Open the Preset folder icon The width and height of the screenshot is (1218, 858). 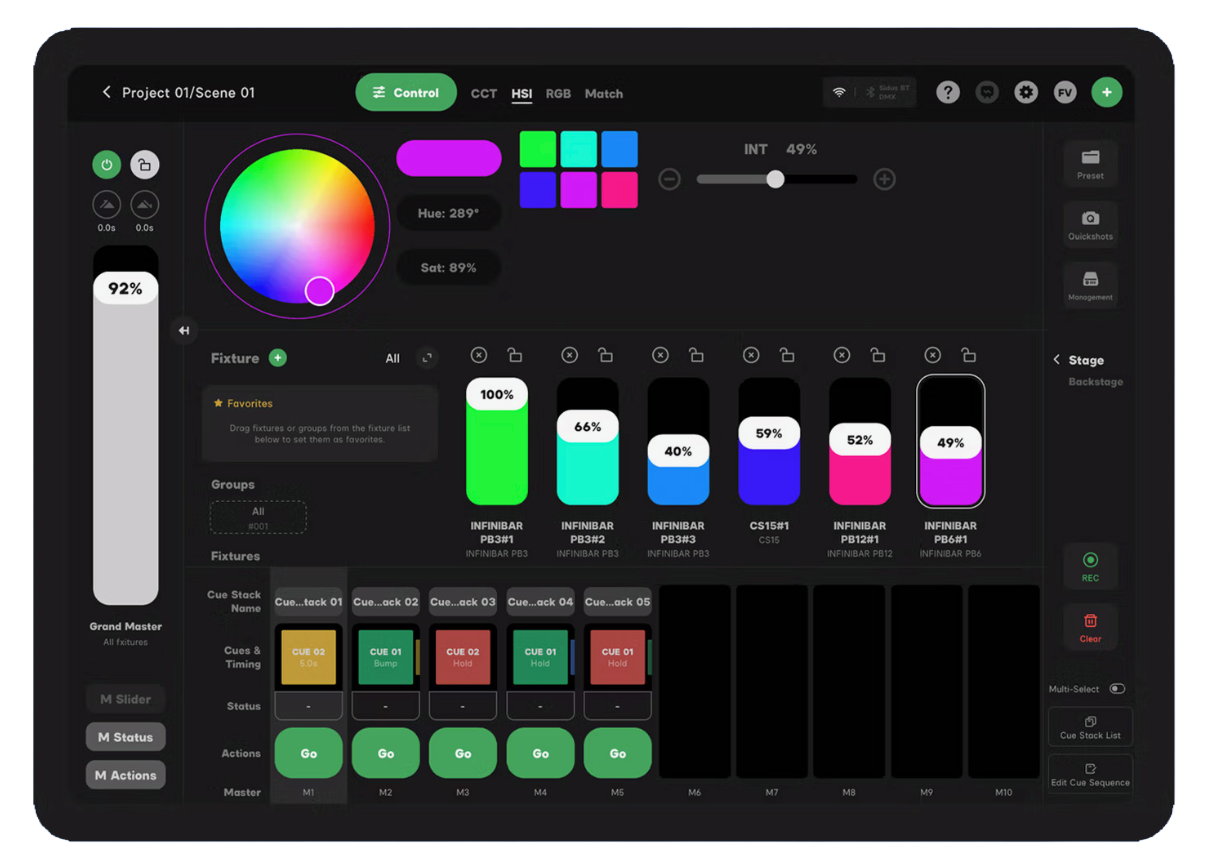[x=1090, y=163]
